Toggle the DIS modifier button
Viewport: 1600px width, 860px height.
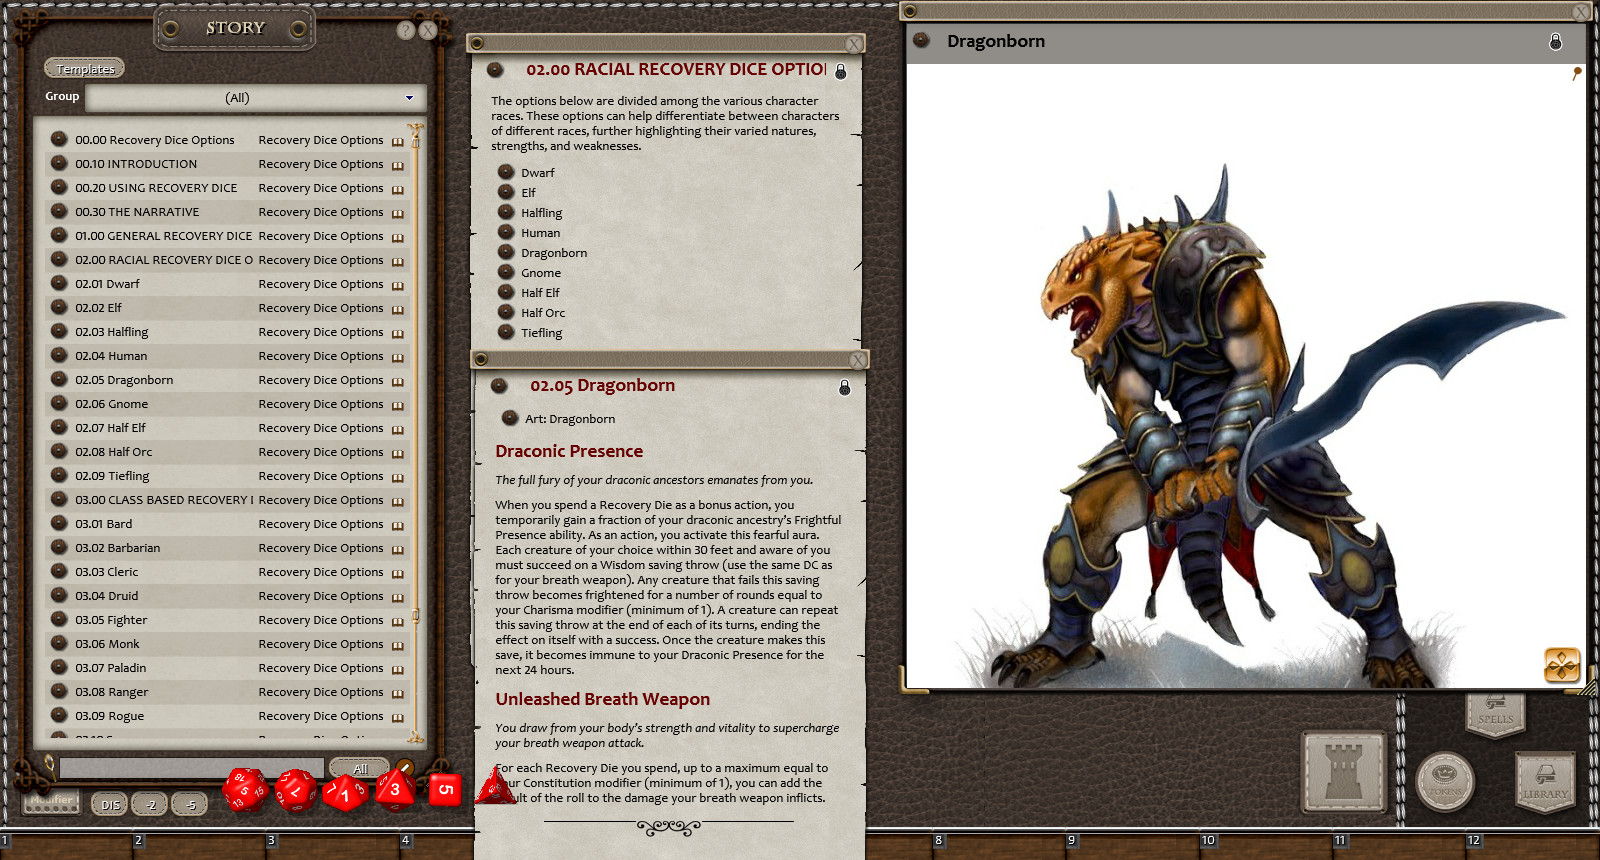click(x=110, y=804)
